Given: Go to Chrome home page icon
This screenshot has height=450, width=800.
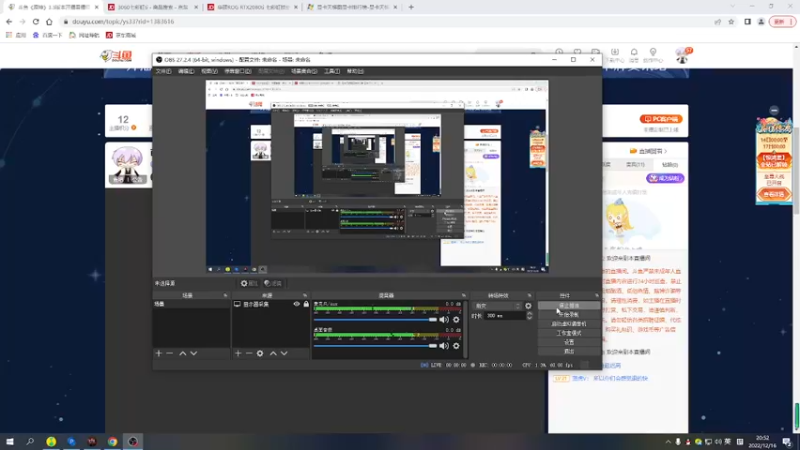Looking at the screenshot, I should tap(49, 22).
